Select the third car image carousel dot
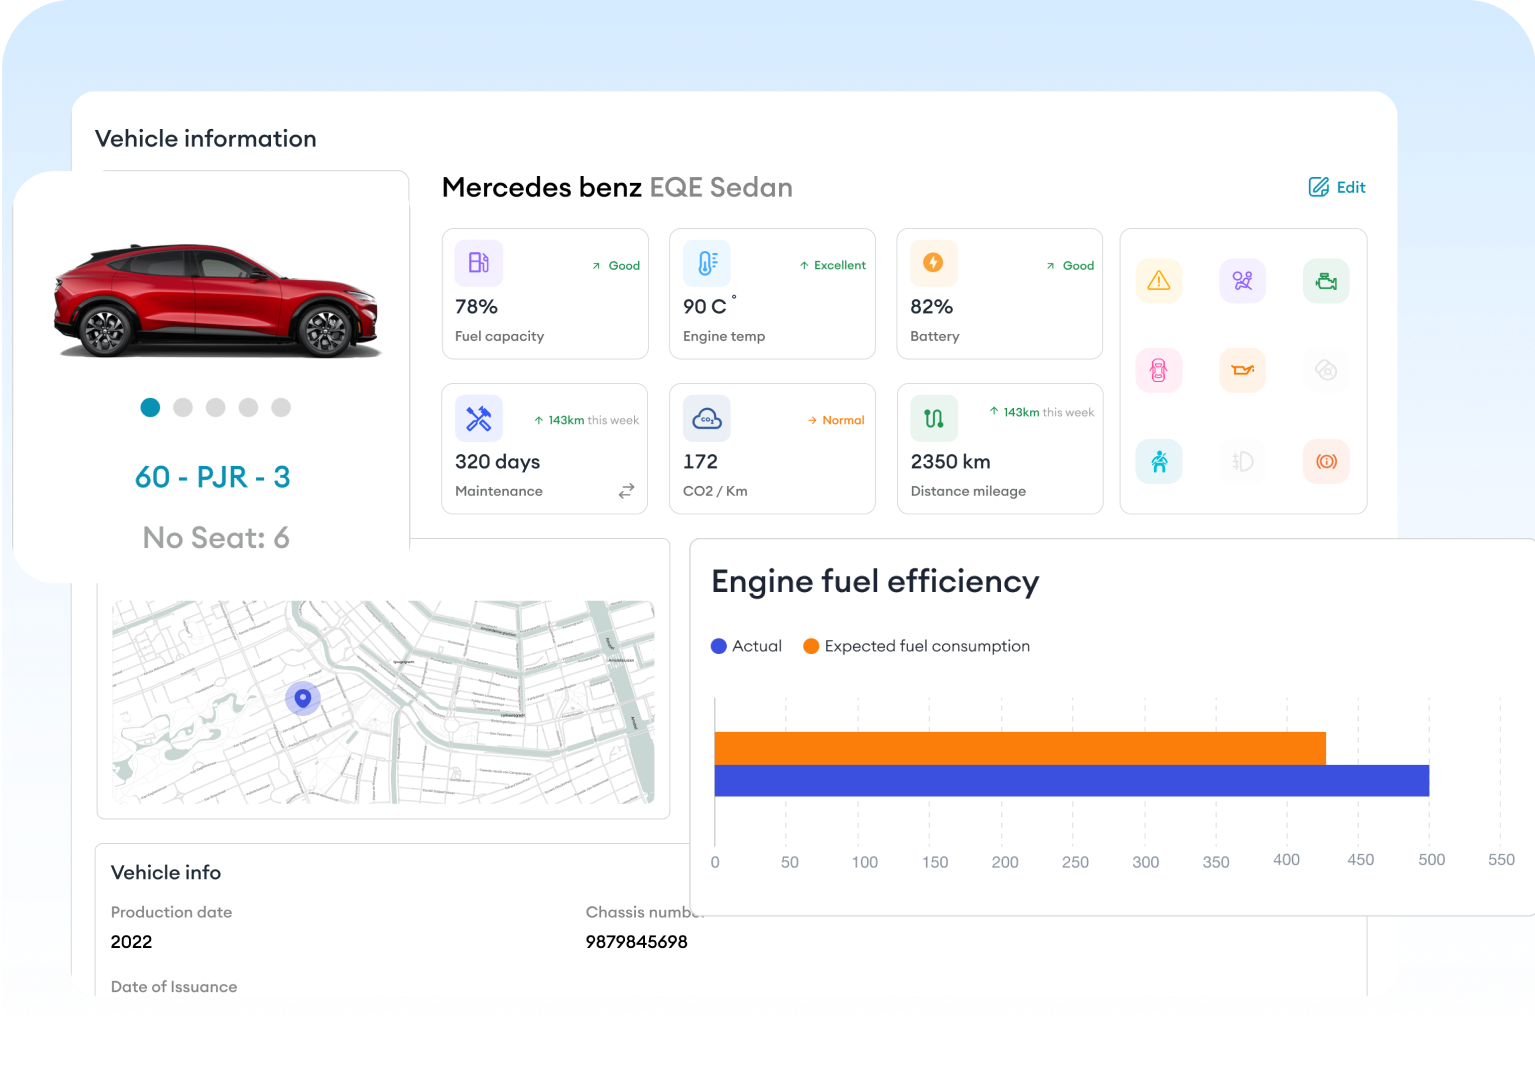Screen dimensions: 1535x1081 point(216,407)
